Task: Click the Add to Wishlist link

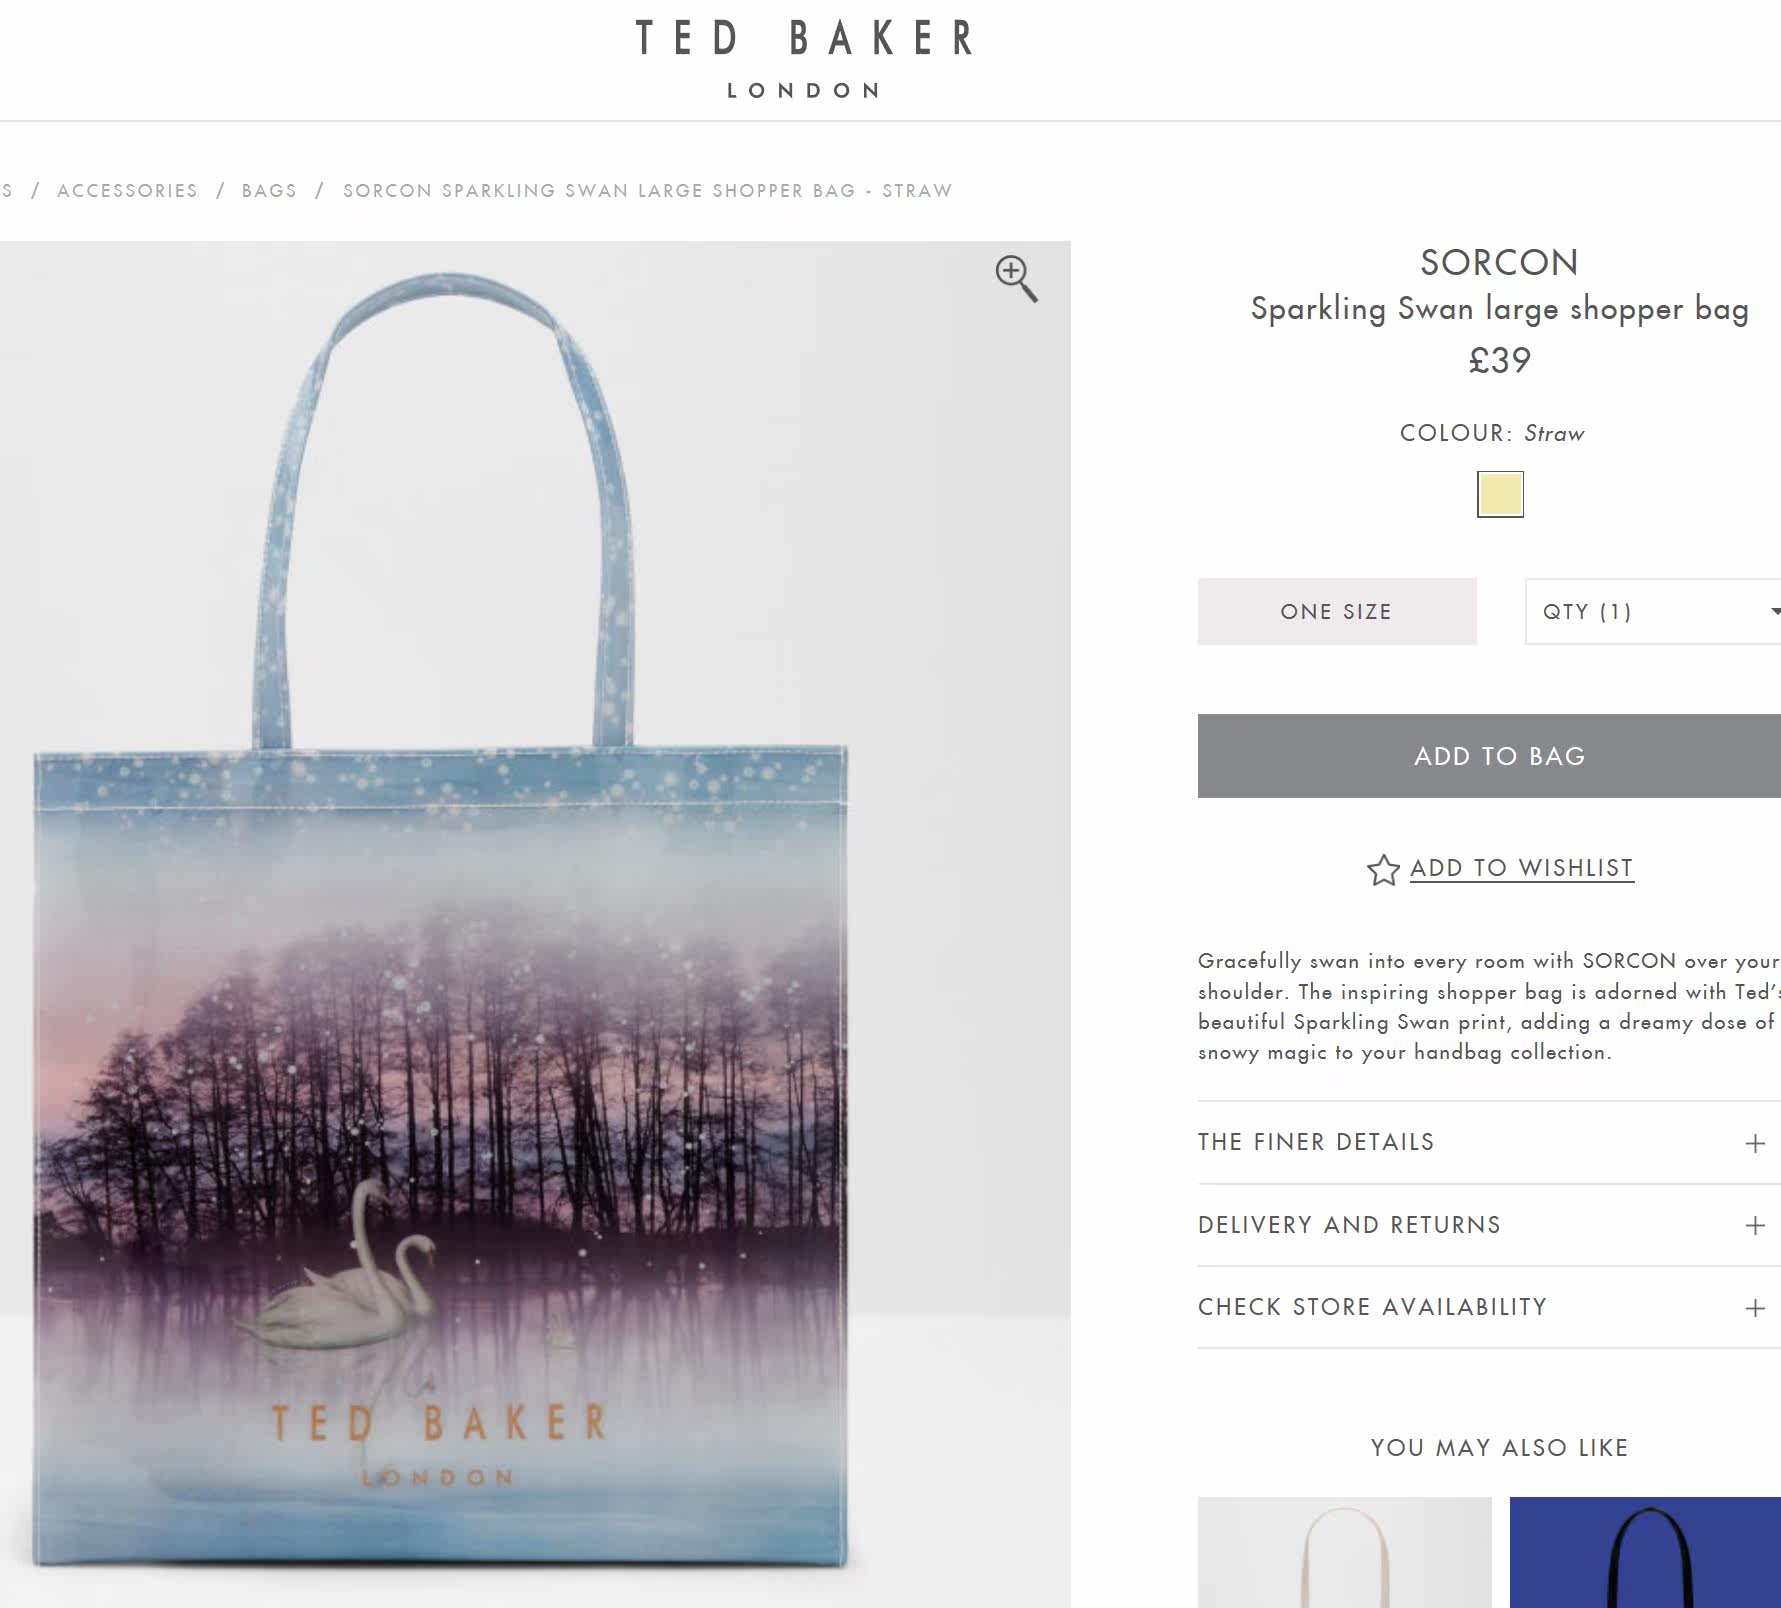Action: (x=1521, y=868)
